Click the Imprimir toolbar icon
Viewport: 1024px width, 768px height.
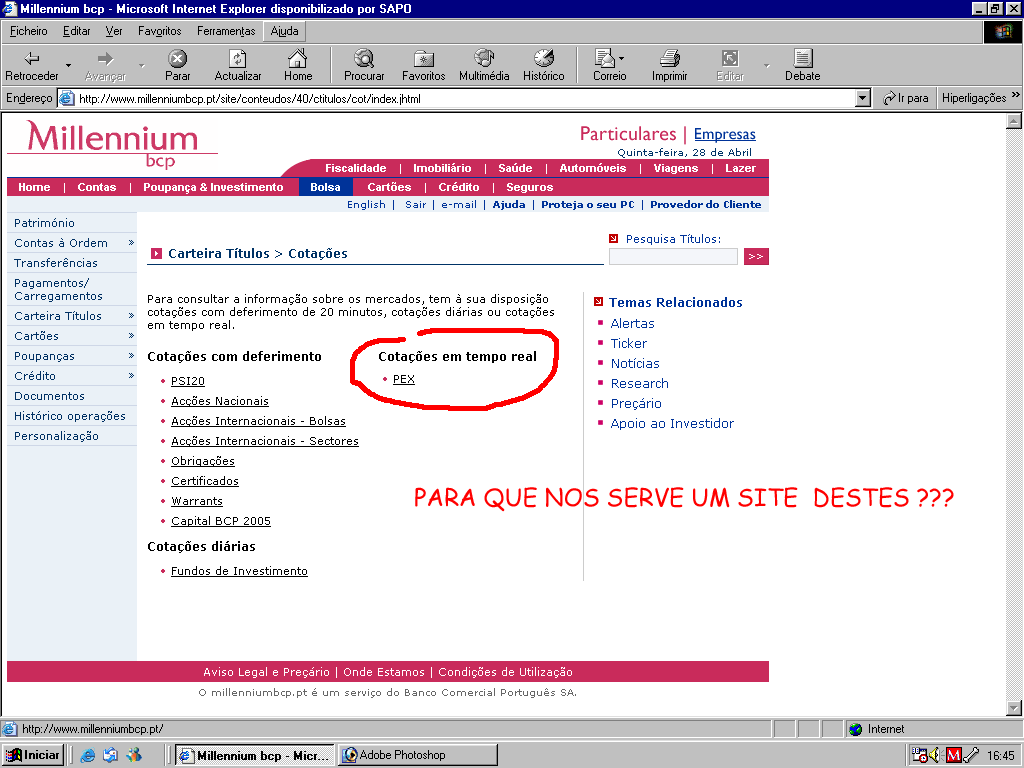(x=669, y=64)
